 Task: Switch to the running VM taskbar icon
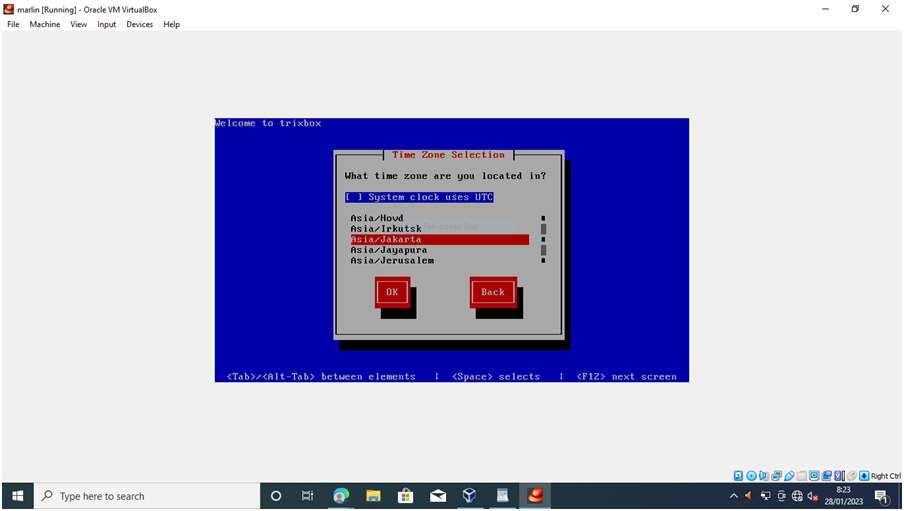[535, 496]
